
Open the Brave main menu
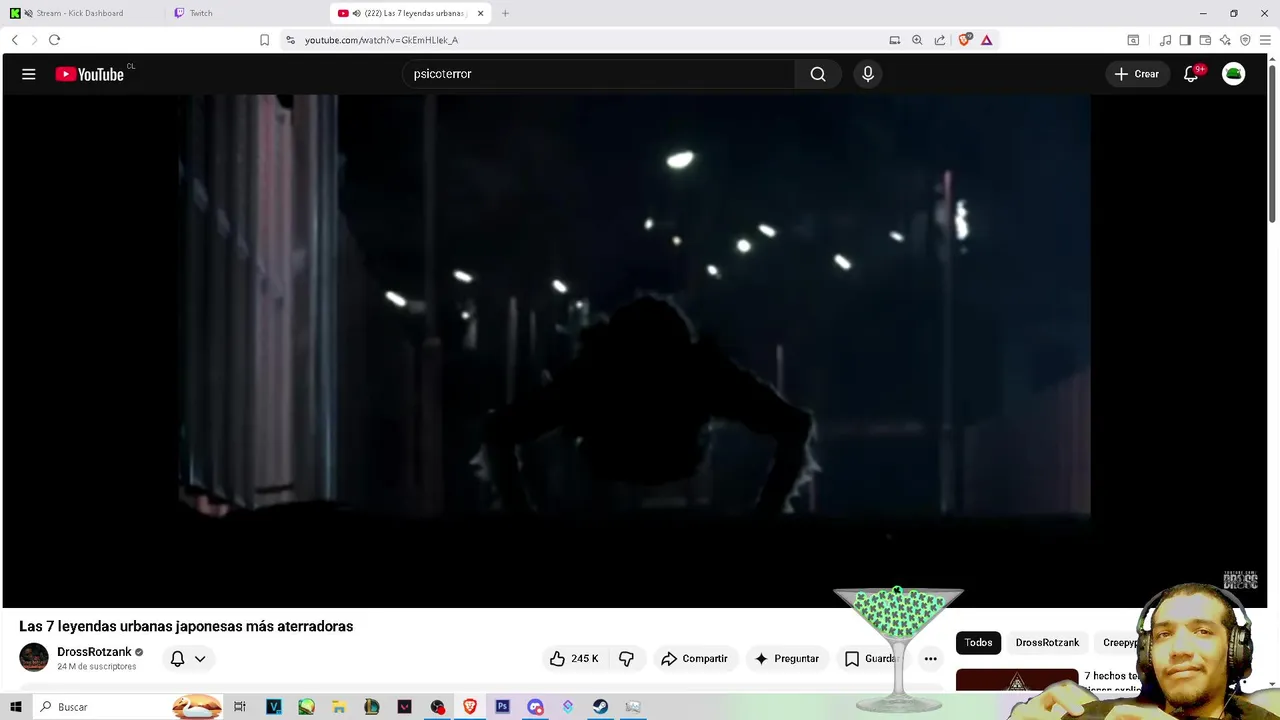pyautogui.click(x=1266, y=40)
